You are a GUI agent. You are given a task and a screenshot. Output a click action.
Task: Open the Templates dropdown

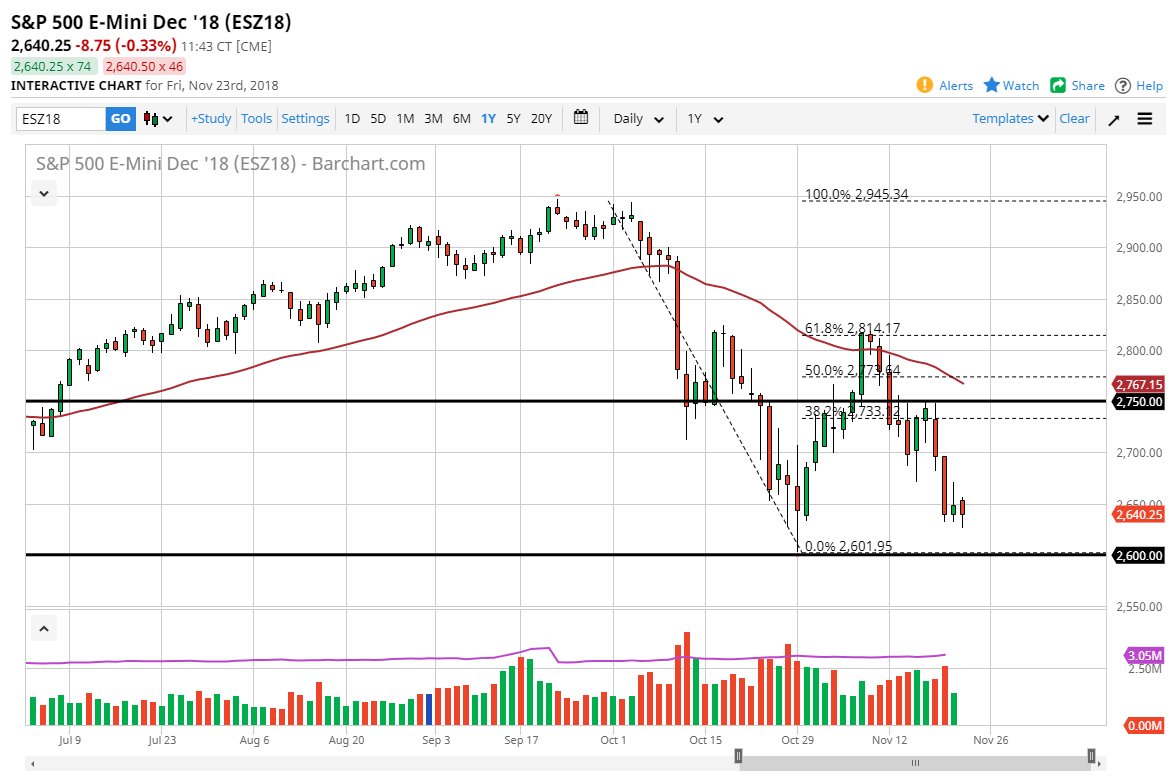point(1005,118)
